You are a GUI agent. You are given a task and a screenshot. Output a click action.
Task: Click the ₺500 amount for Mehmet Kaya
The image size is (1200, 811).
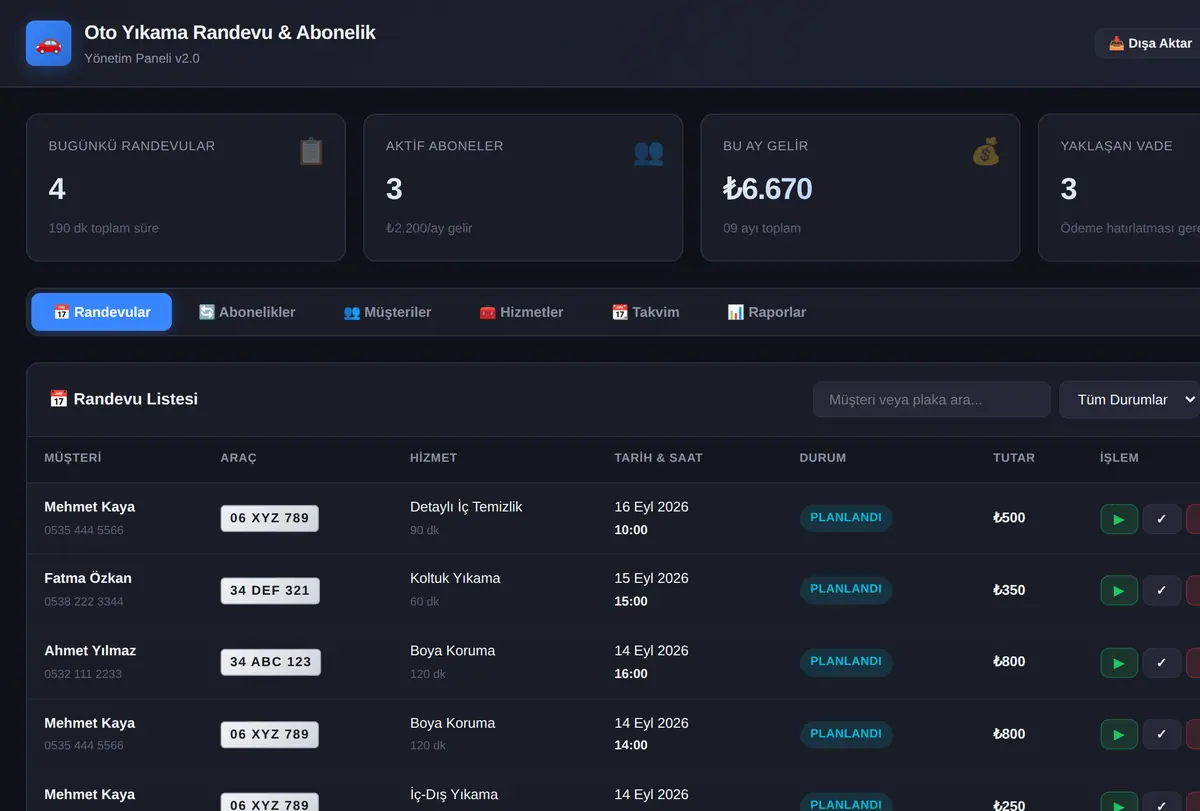(x=1009, y=518)
